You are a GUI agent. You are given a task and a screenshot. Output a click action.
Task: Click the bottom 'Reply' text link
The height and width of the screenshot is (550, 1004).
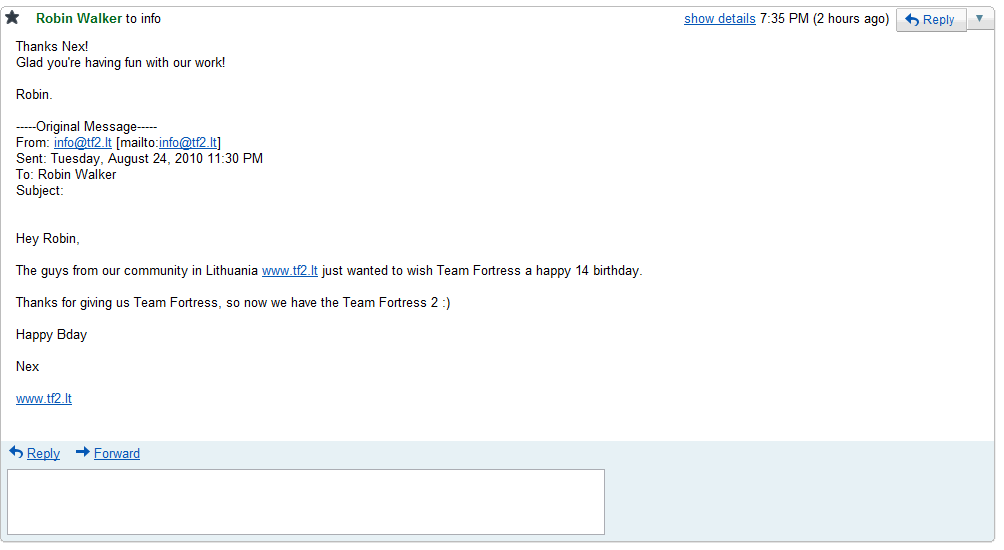(x=43, y=454)
